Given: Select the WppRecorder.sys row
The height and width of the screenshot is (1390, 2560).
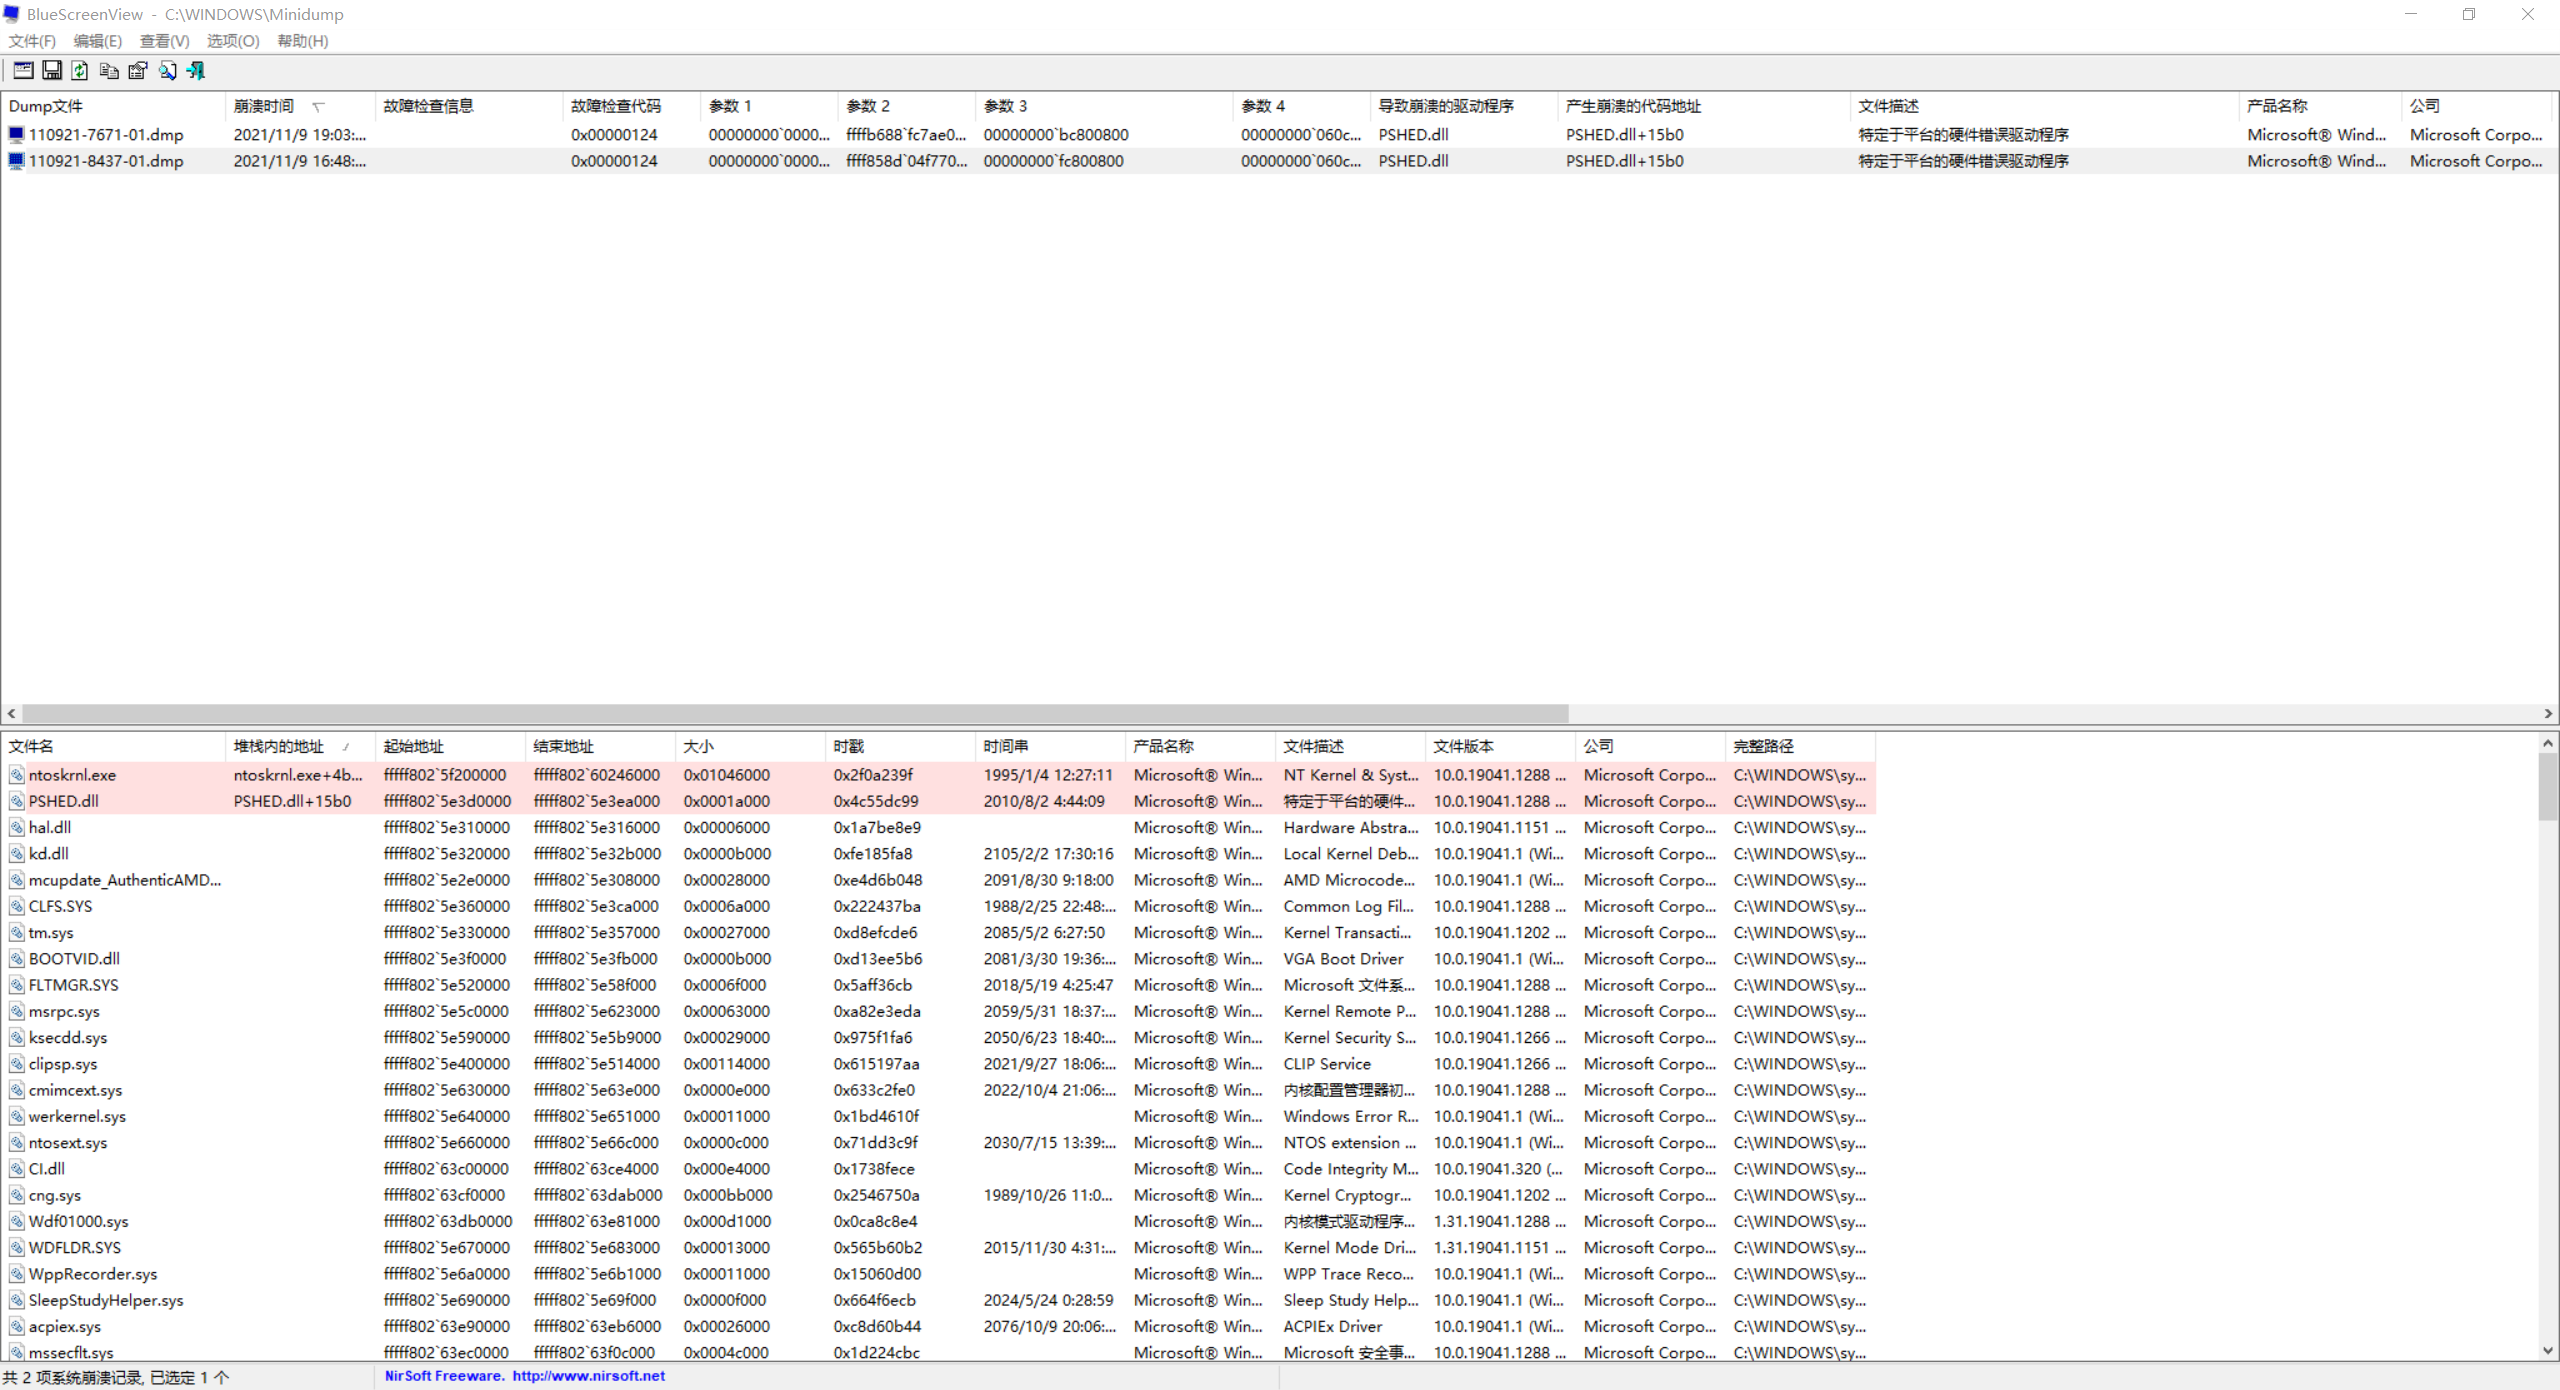Looking at the screenshot, I should pos(938,1274).
